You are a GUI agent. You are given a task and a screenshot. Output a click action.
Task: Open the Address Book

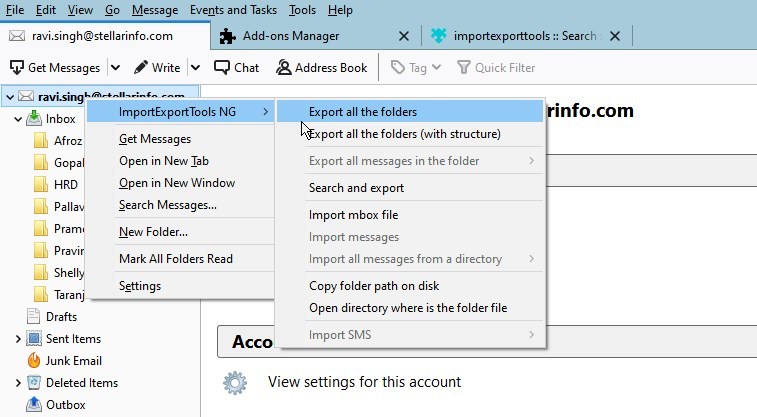click(284, 68)
